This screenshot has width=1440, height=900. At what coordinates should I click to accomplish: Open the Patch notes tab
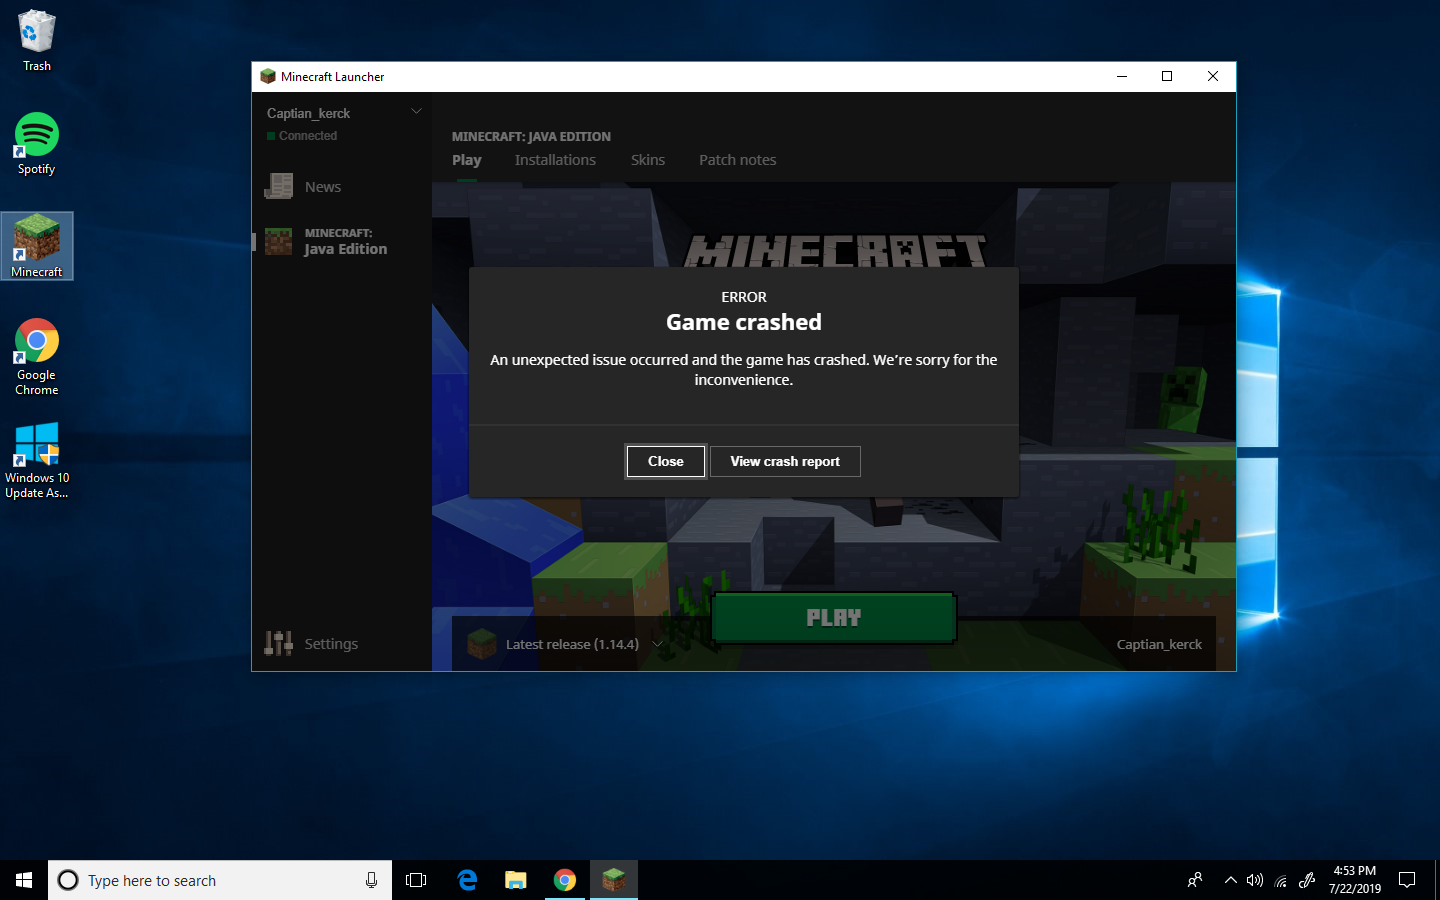(x=737, y=160)
